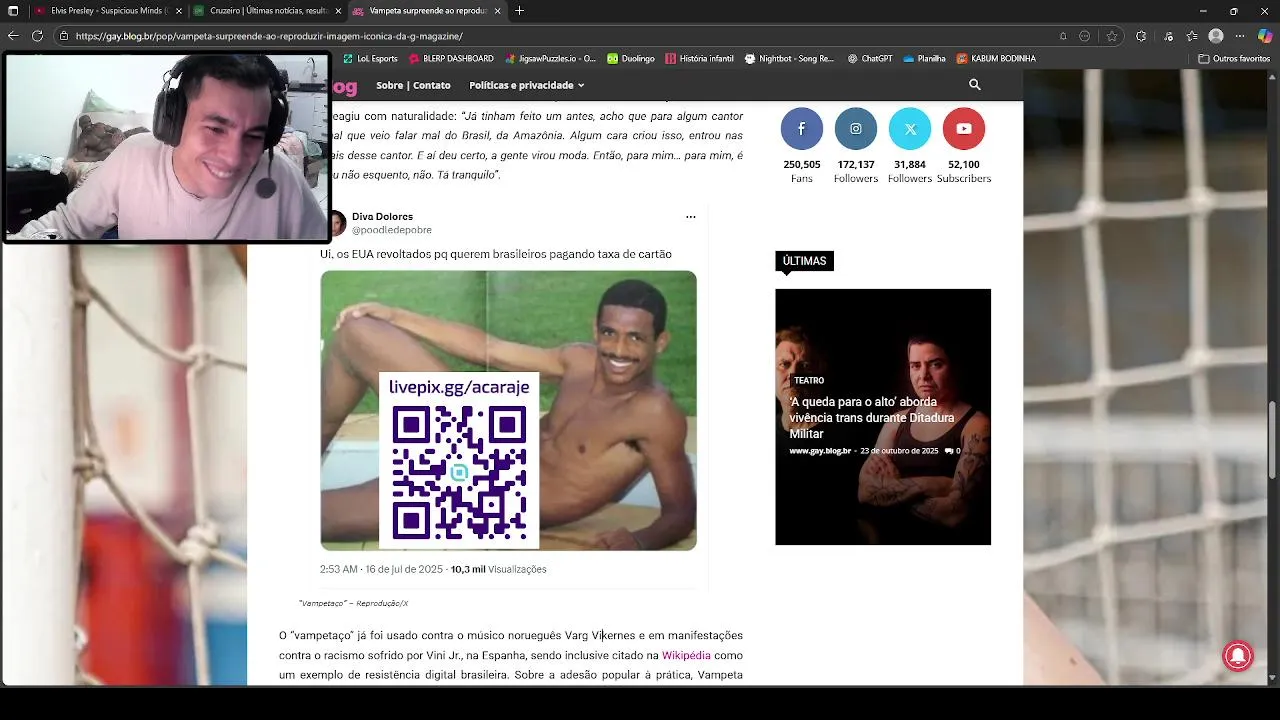Open the História infantil bookmark
Image resolution: width=1280 pixels, height=720 pixels.
[700, 59]
